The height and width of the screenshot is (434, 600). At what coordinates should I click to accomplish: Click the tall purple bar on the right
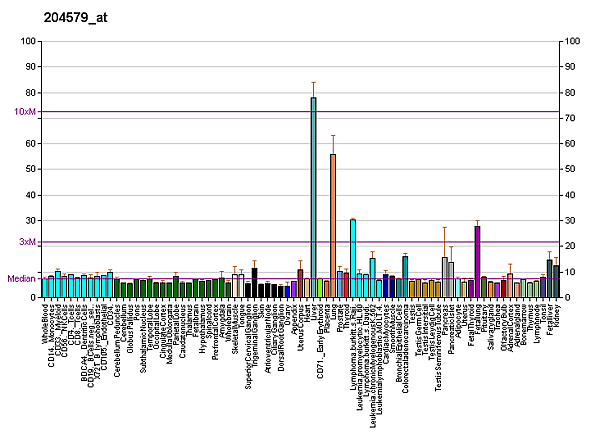pos(477,261)
